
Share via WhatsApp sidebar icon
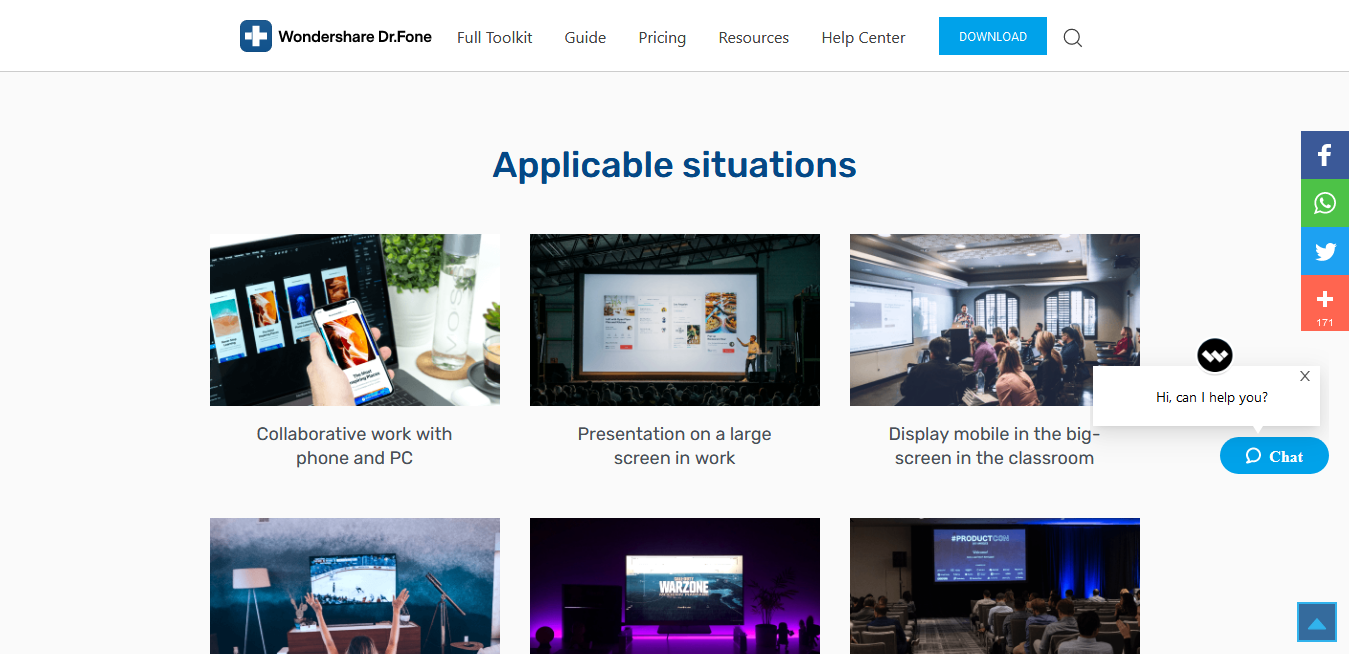(1325, 203)
